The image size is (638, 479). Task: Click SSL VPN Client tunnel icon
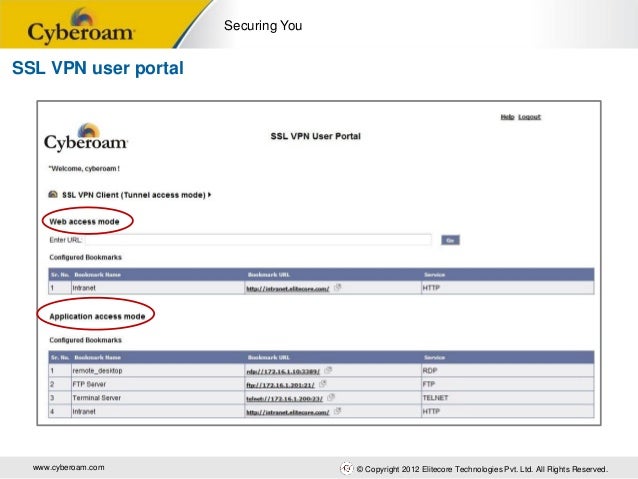53,194
